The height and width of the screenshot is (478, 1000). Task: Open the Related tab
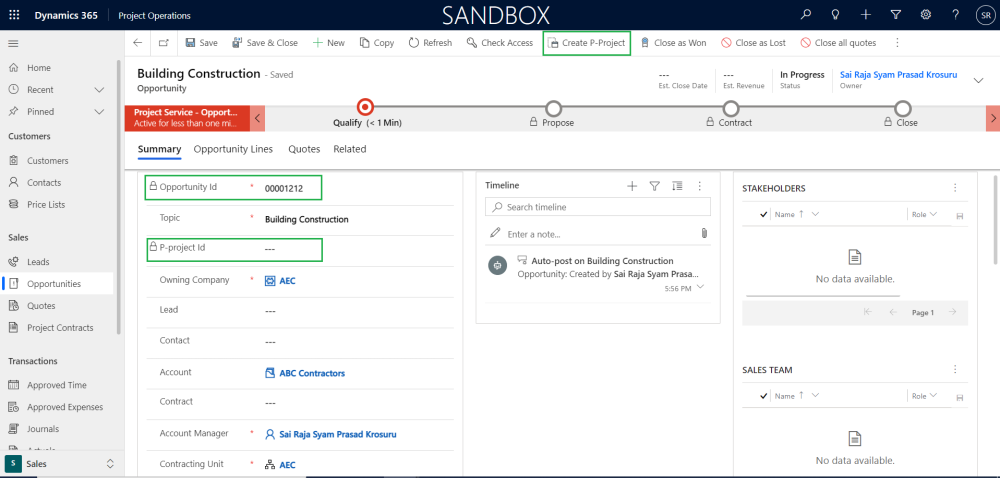(349, 149)
